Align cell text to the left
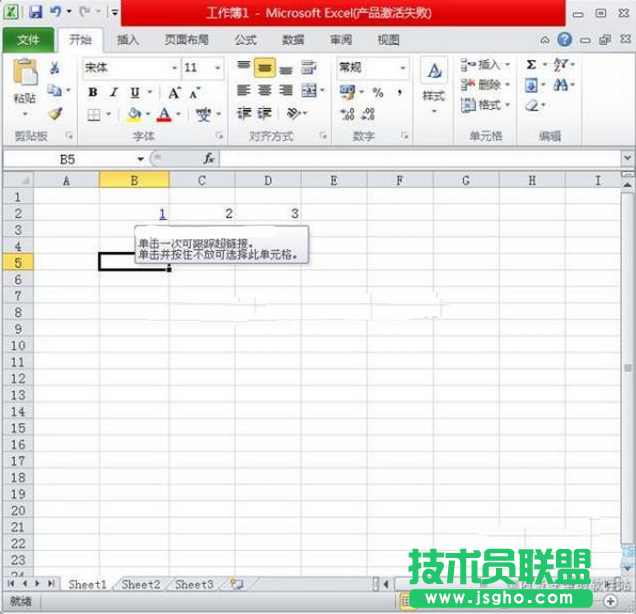 [243, 90]
